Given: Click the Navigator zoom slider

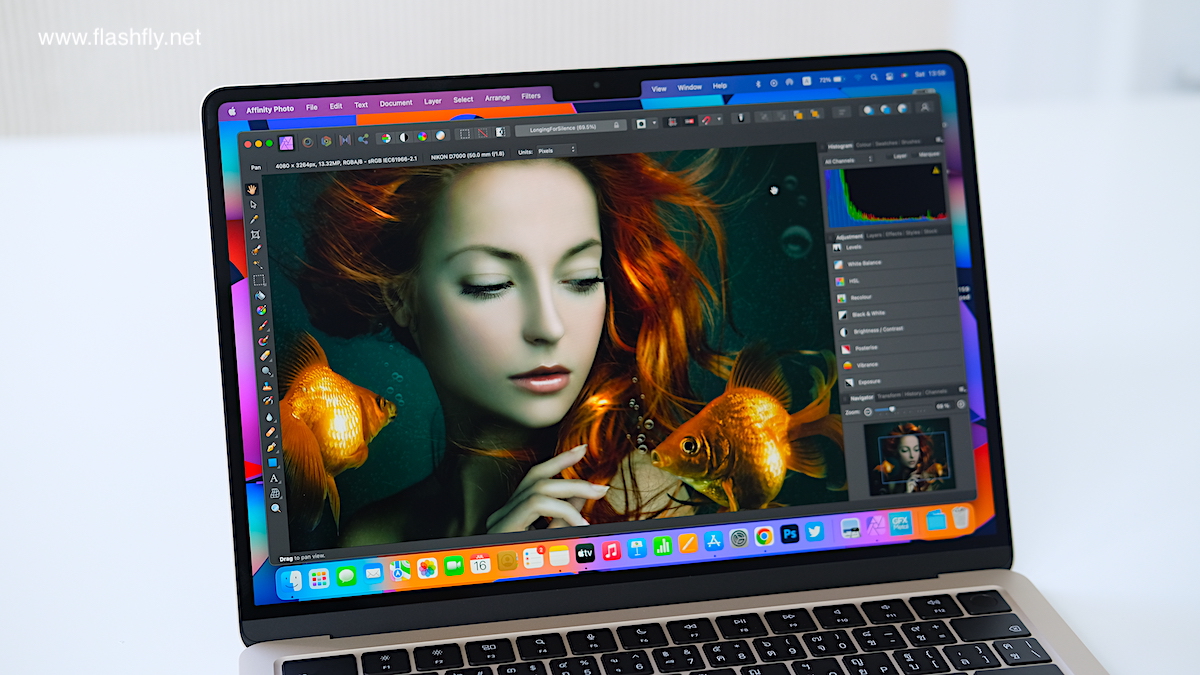Looking at the screenshot, I should (x=887, y=409).
